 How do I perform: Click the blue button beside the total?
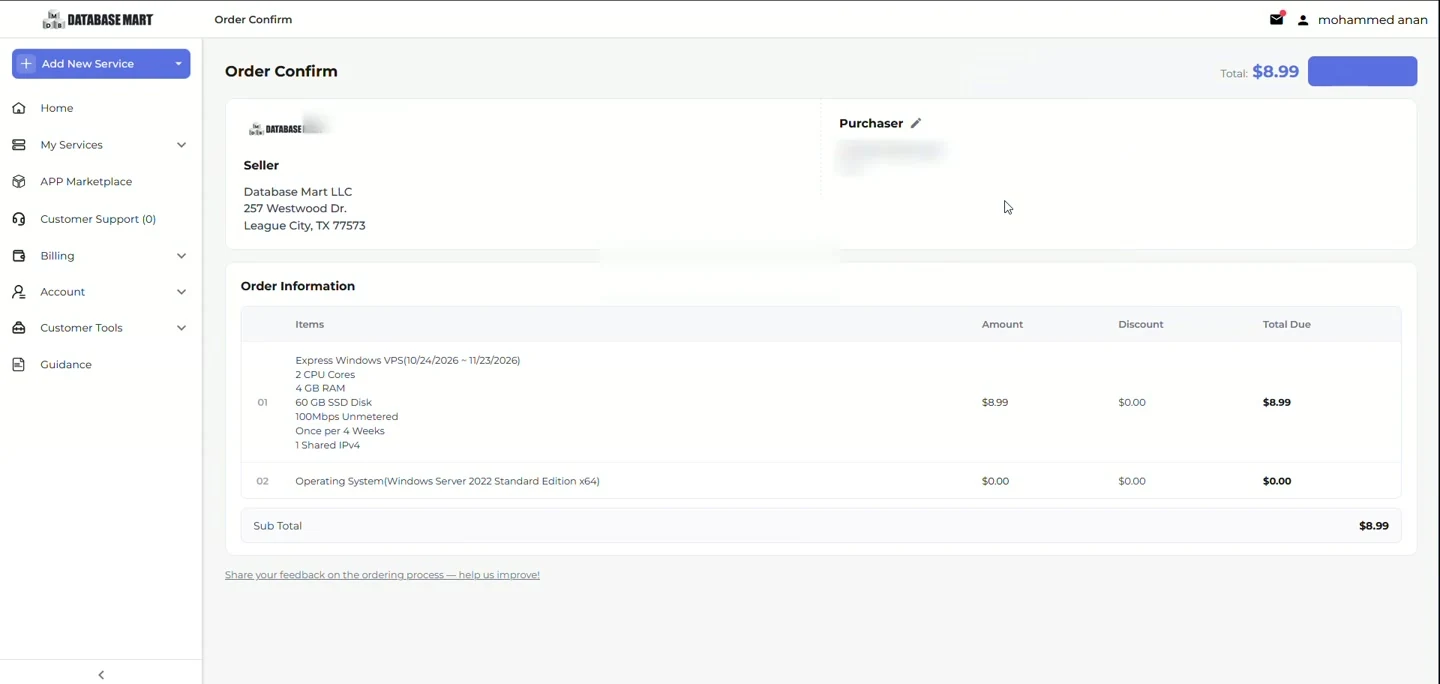(1362, 71)
